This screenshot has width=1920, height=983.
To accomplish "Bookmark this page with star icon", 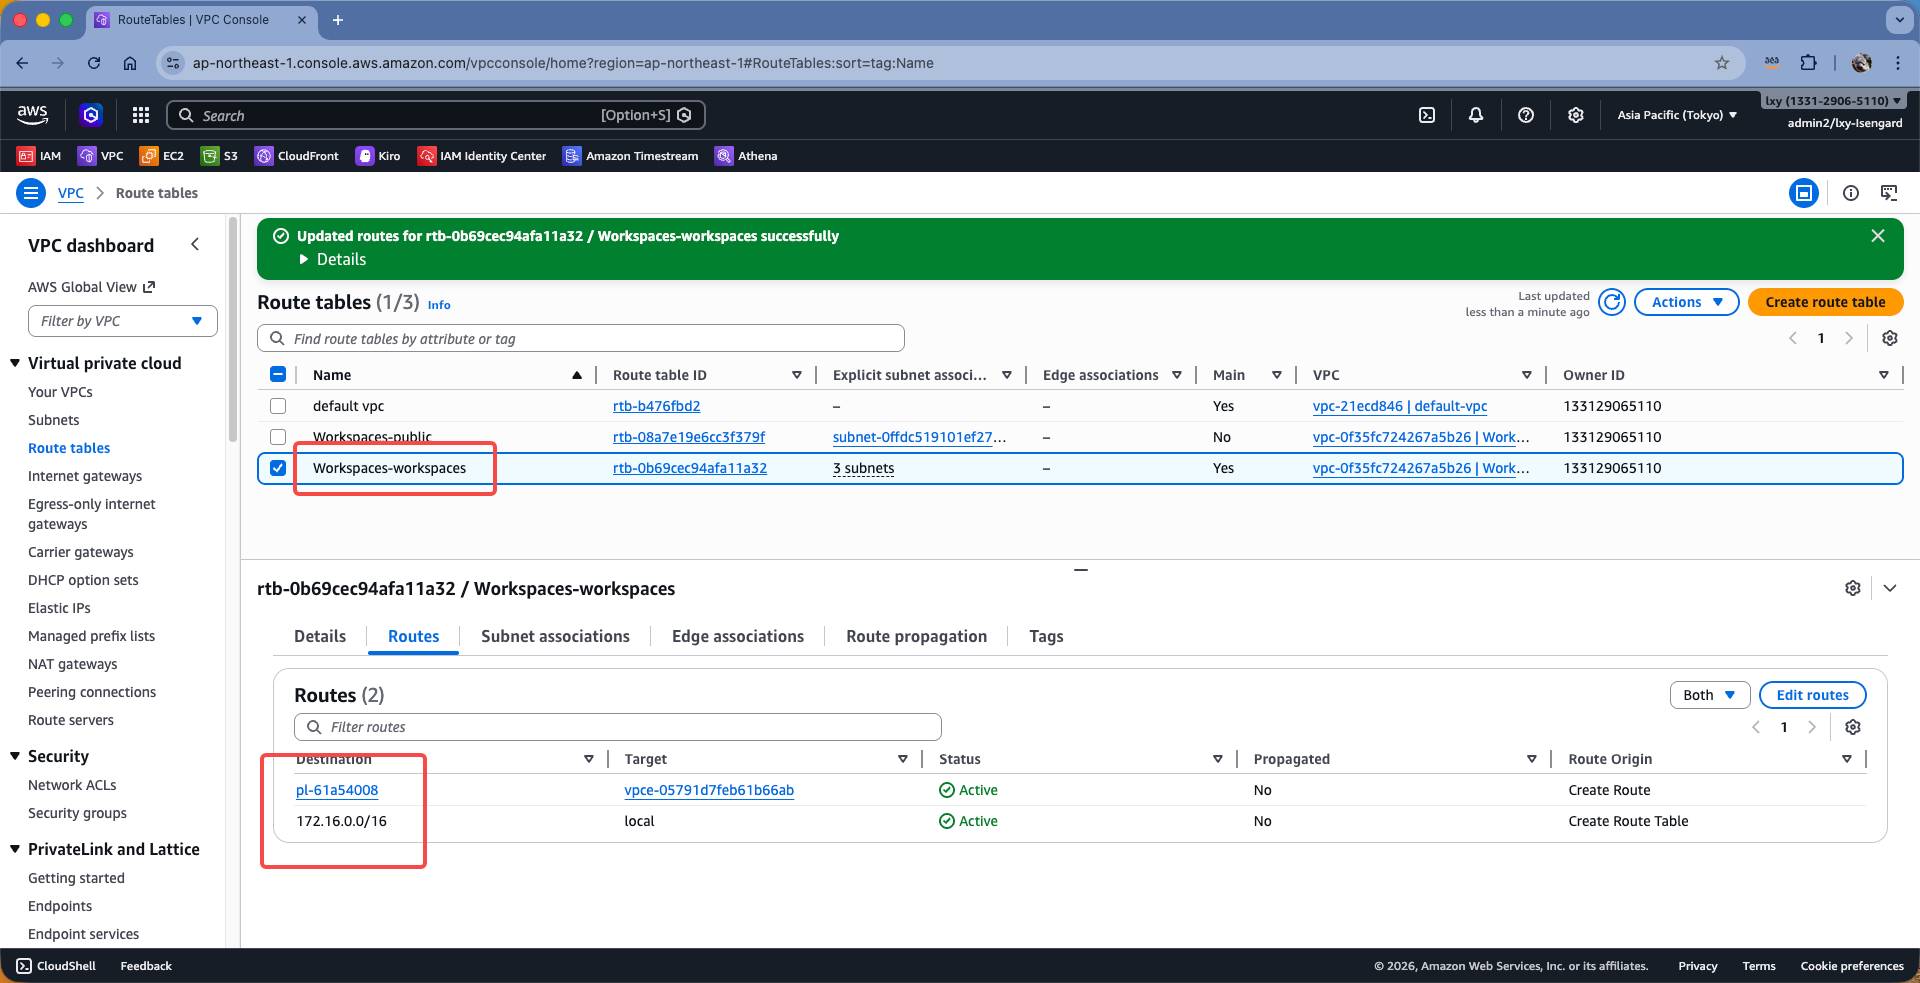I will click(1722, 63).
